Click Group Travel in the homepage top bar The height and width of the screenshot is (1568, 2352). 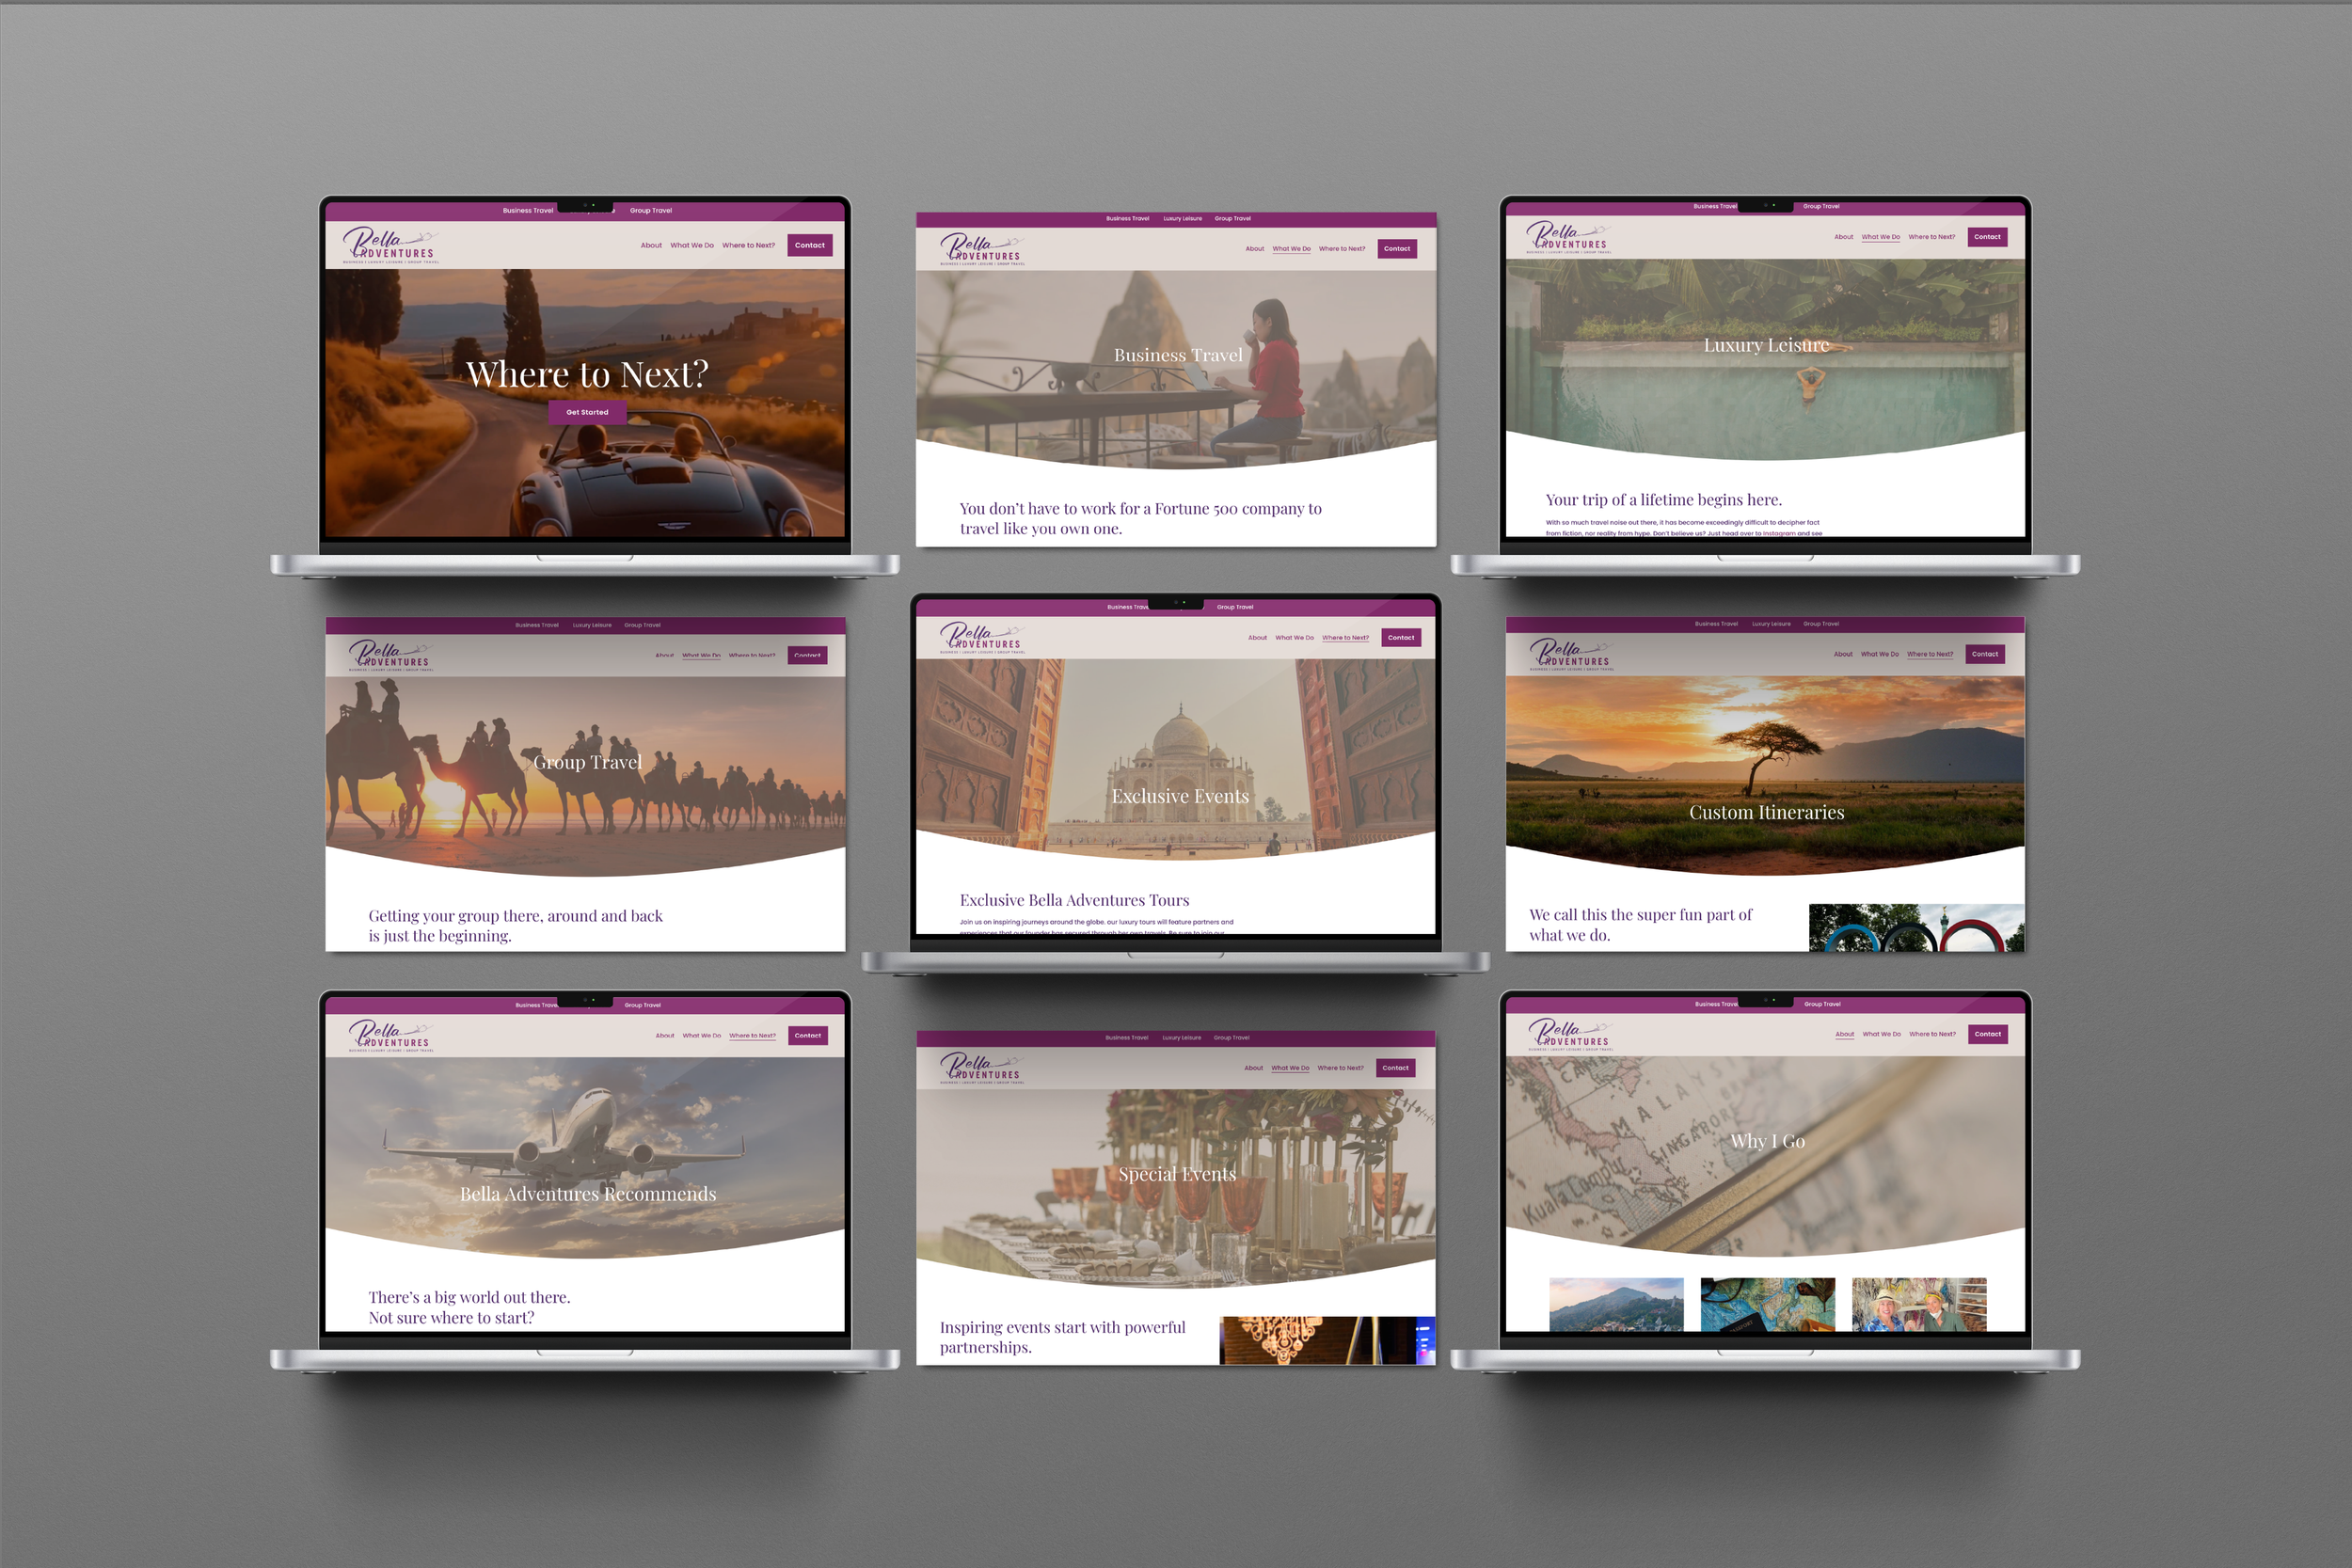pos(650,211)
